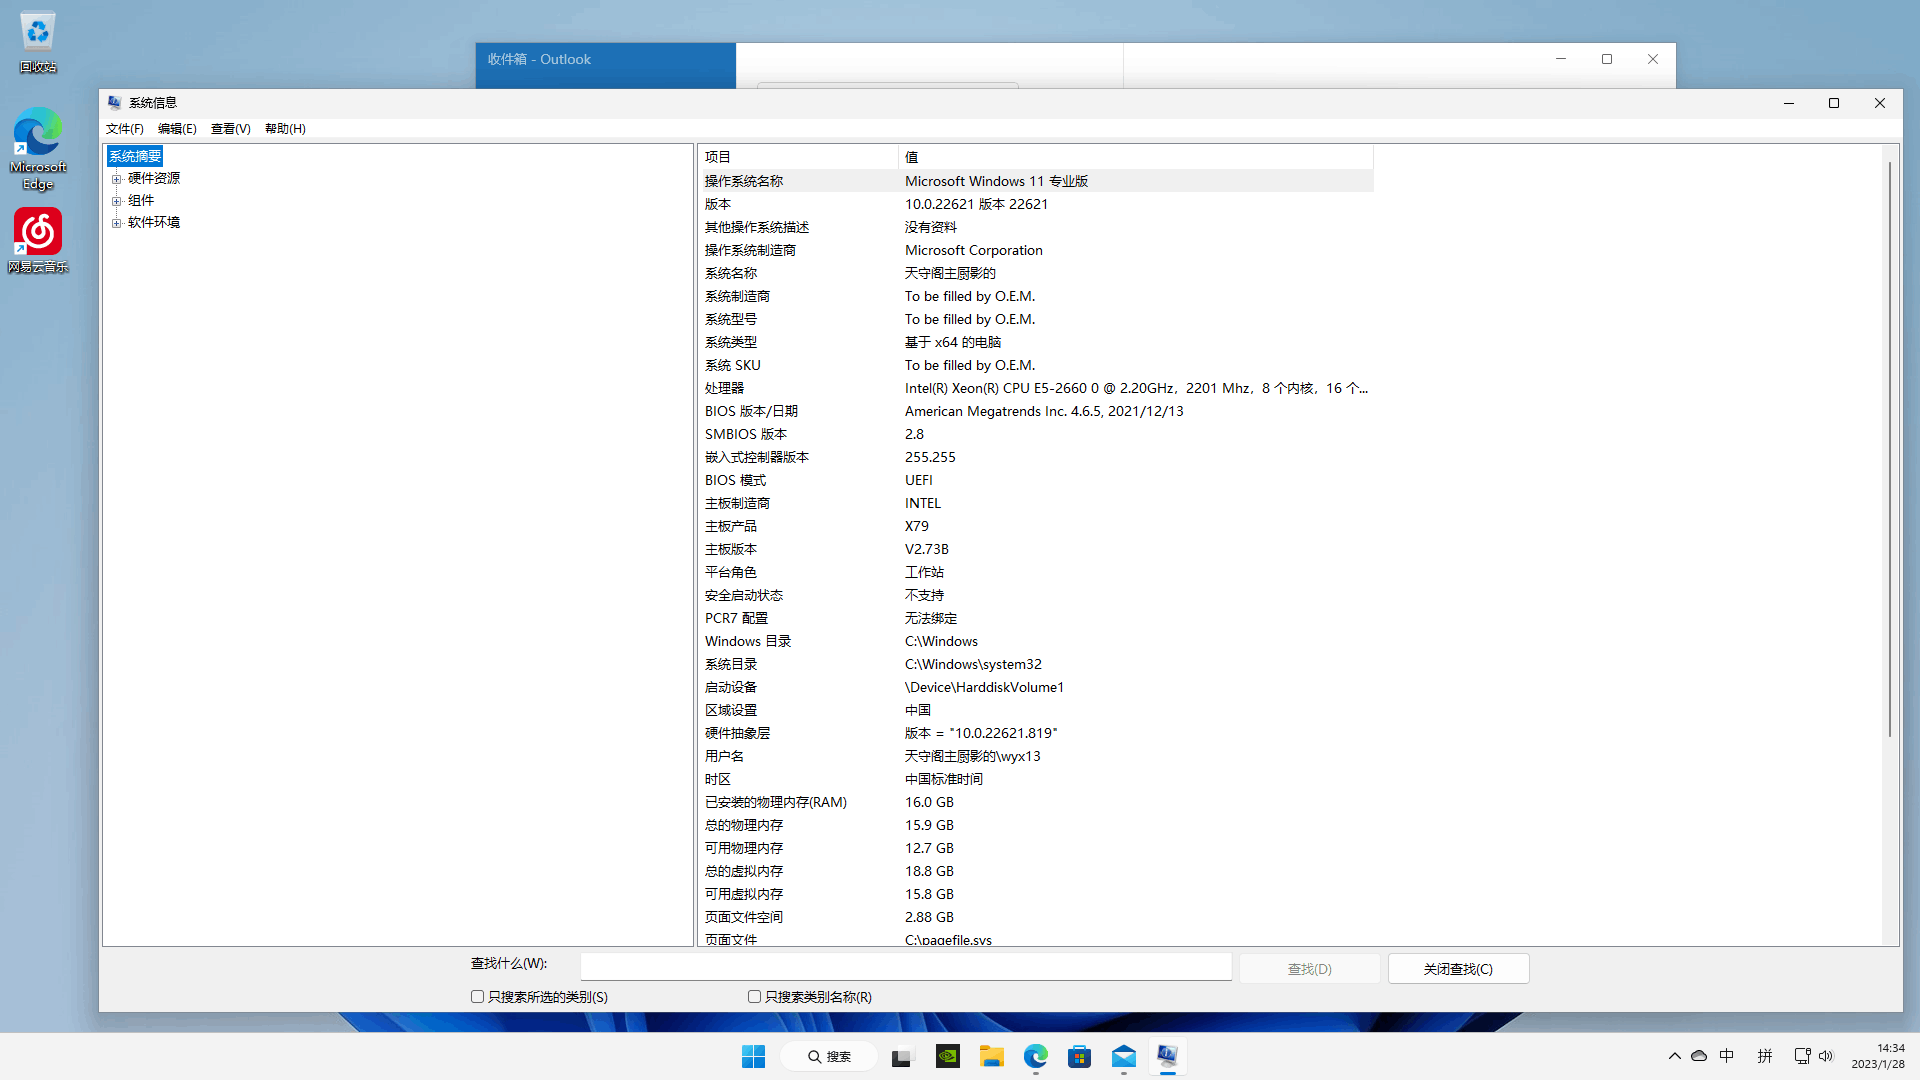Select the 已安装的物理内存(RAM) row

(1036, 802)
